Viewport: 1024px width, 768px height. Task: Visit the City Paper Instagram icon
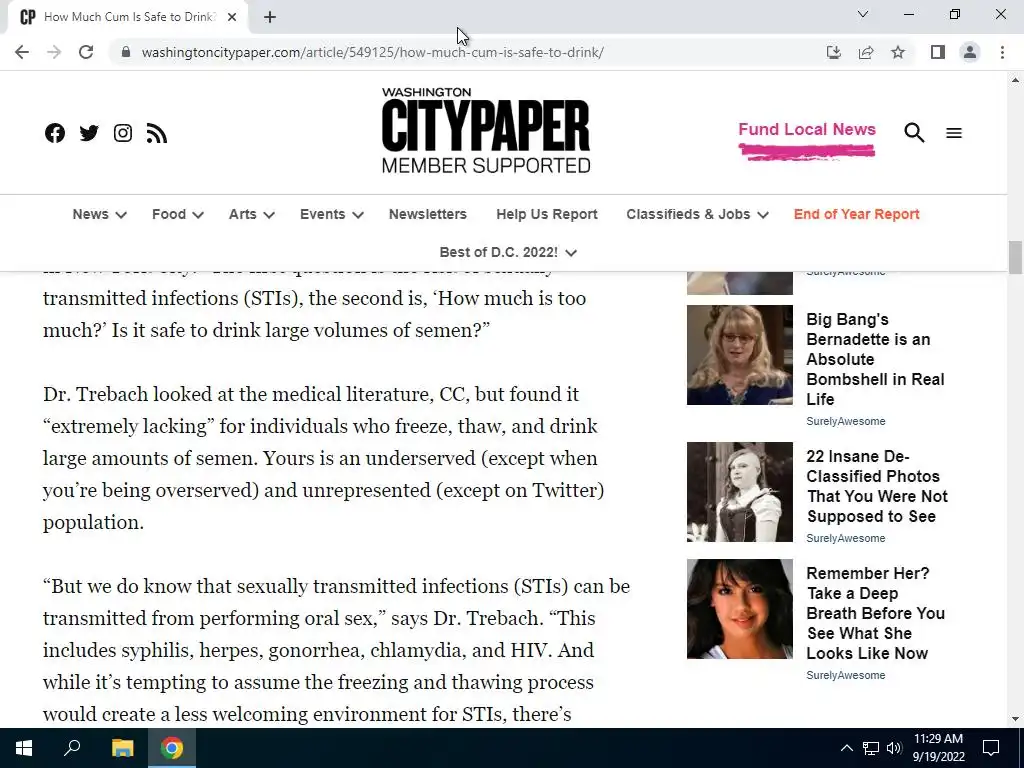click(x=123, y=133)
